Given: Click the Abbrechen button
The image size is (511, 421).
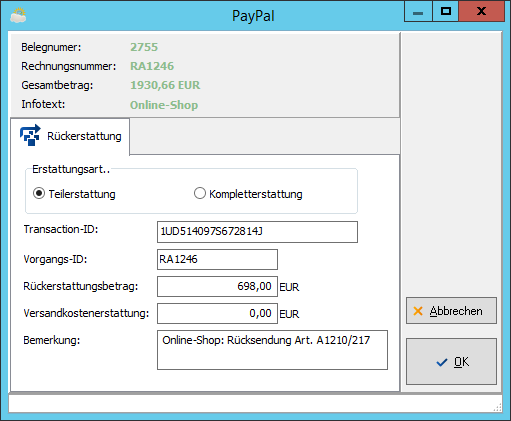Looking at the screenshot, I should click(x=451, y=311).
